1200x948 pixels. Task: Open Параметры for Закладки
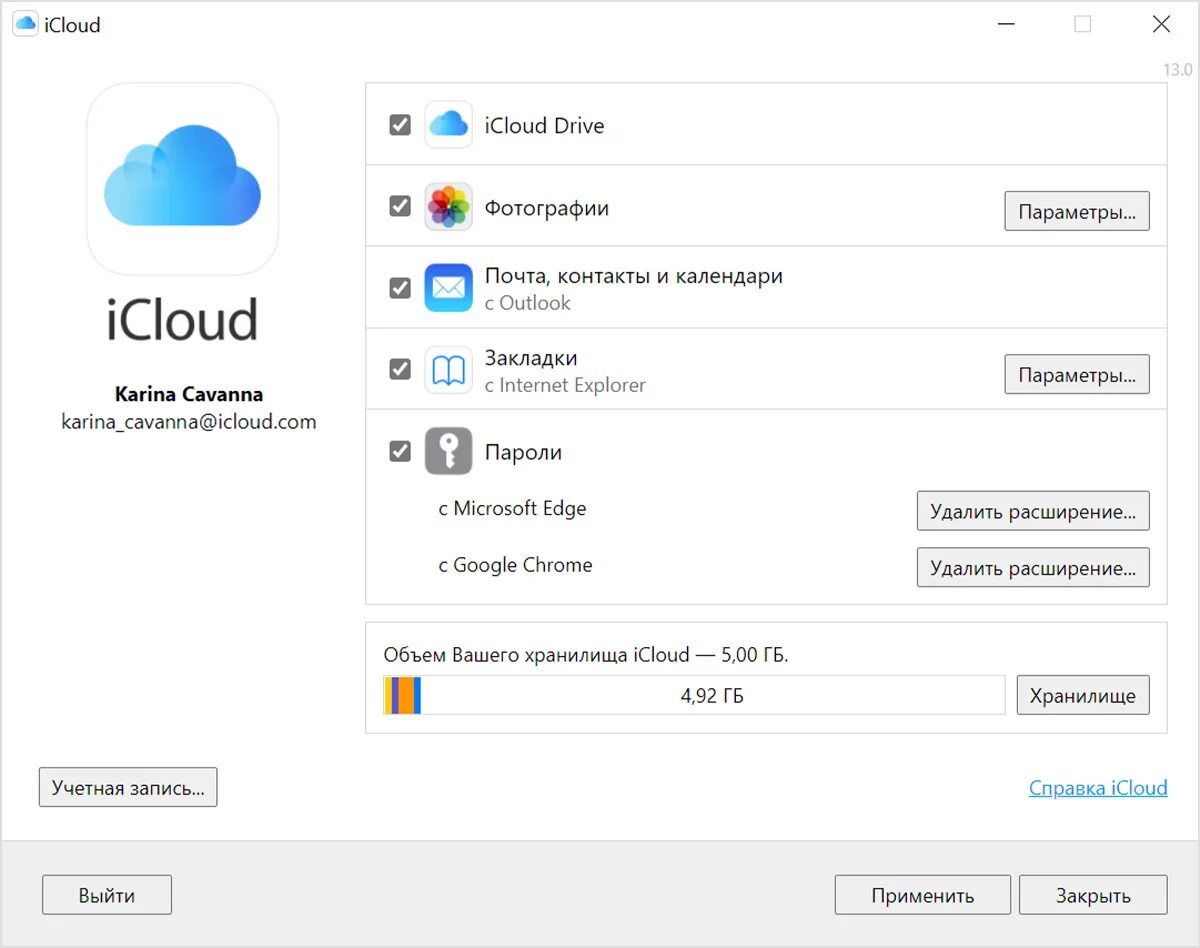click(1077, 375)
